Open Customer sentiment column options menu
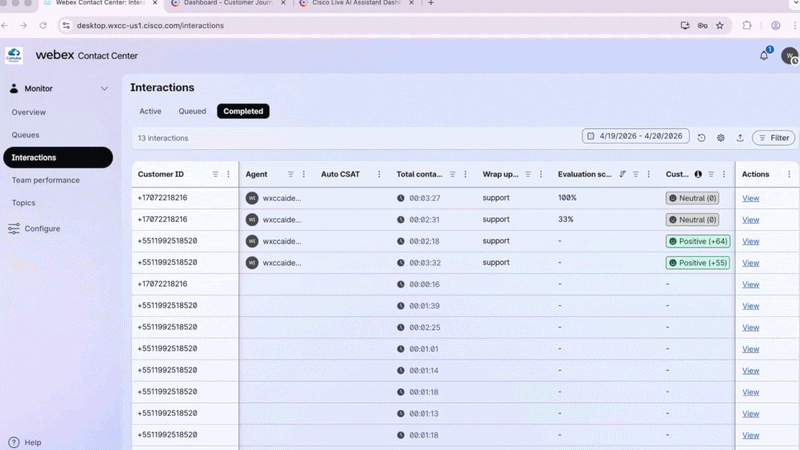 724,174
